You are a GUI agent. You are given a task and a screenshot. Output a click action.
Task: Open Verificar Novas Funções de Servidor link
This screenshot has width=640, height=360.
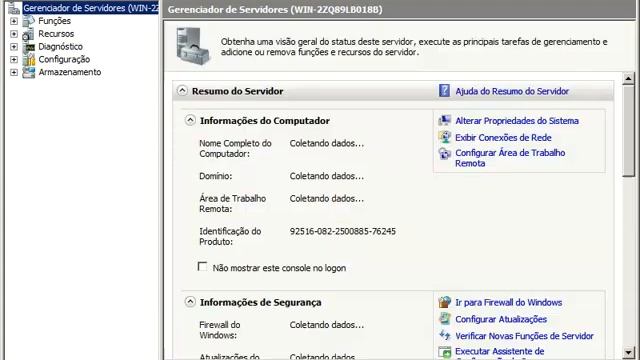click(x=524, y=336)
